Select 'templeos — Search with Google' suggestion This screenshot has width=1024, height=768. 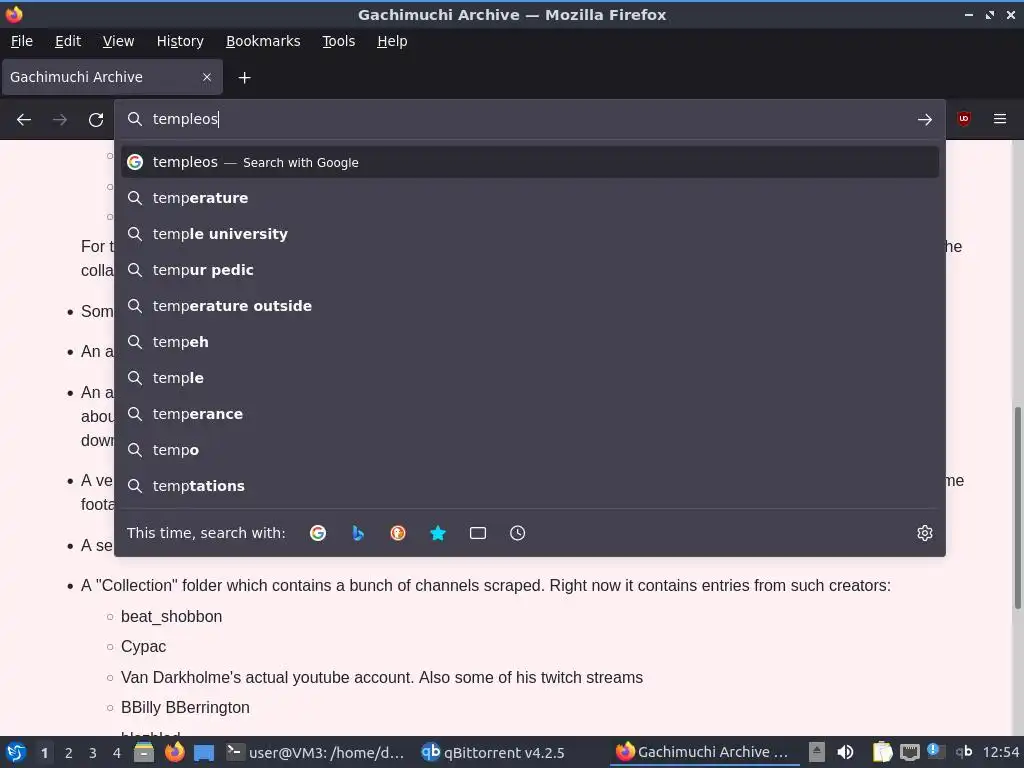pyautogui.click(x=530, y=162)
